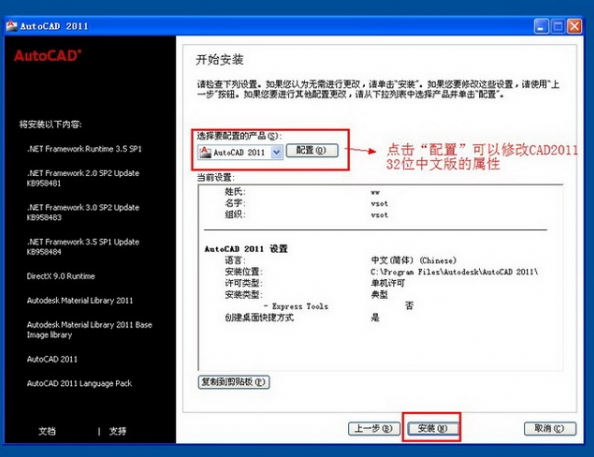Click the installation path text in settings
The height and width of the screenshot is (457, 594).
coord(454,272)
